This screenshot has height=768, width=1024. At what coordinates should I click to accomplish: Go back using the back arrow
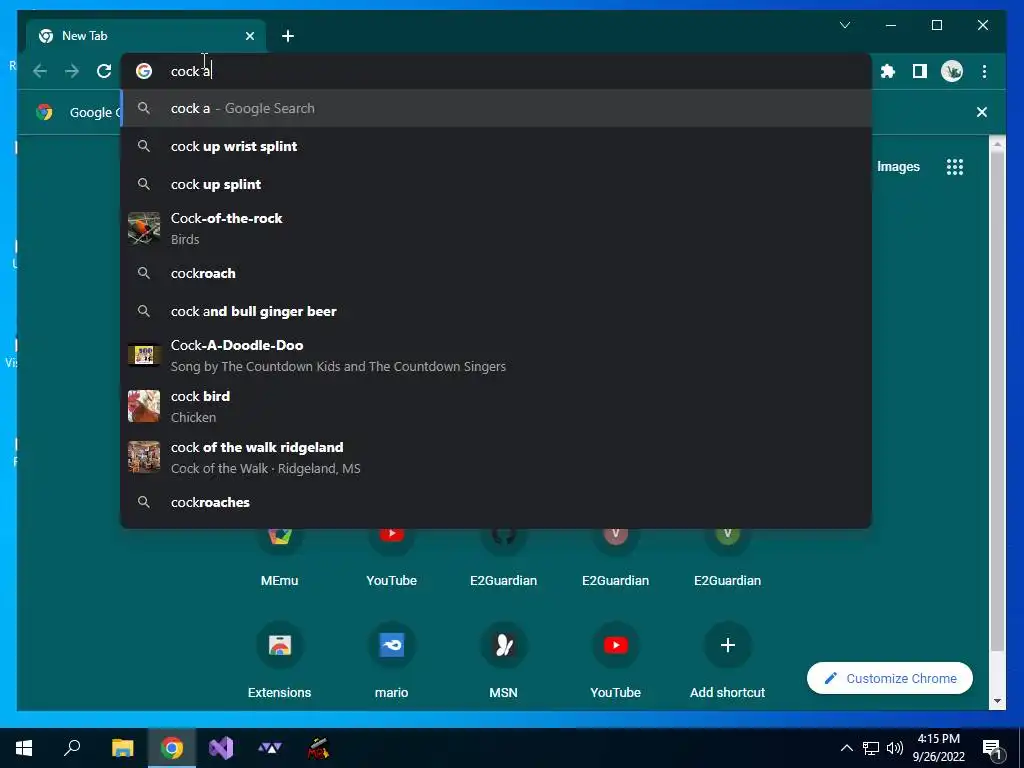pos(40,71)
